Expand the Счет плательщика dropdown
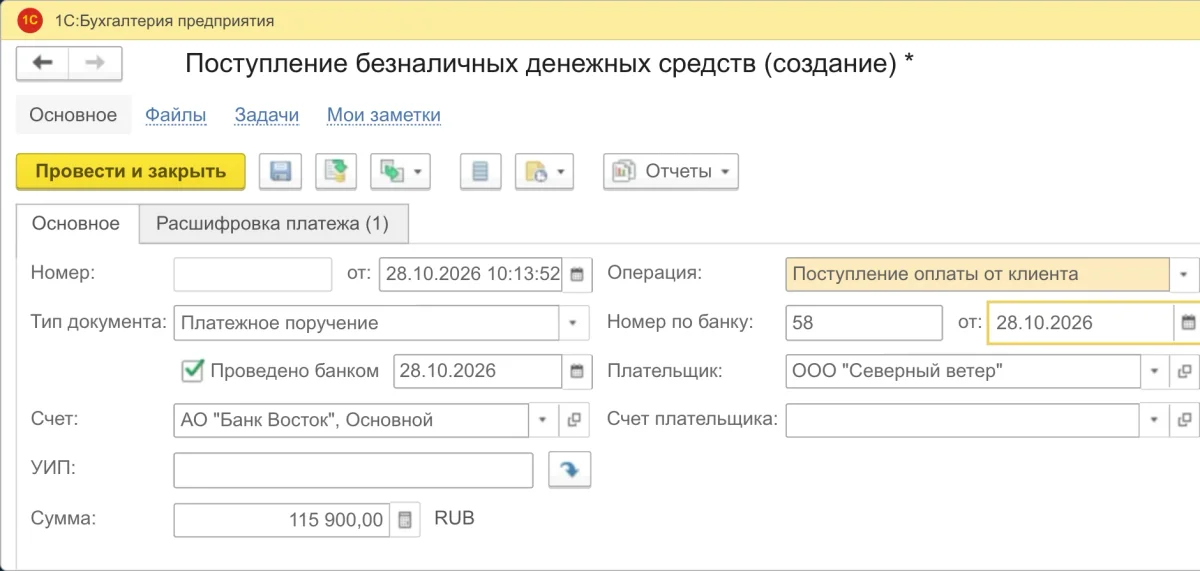The image size is (1200, 571). 1155,420
